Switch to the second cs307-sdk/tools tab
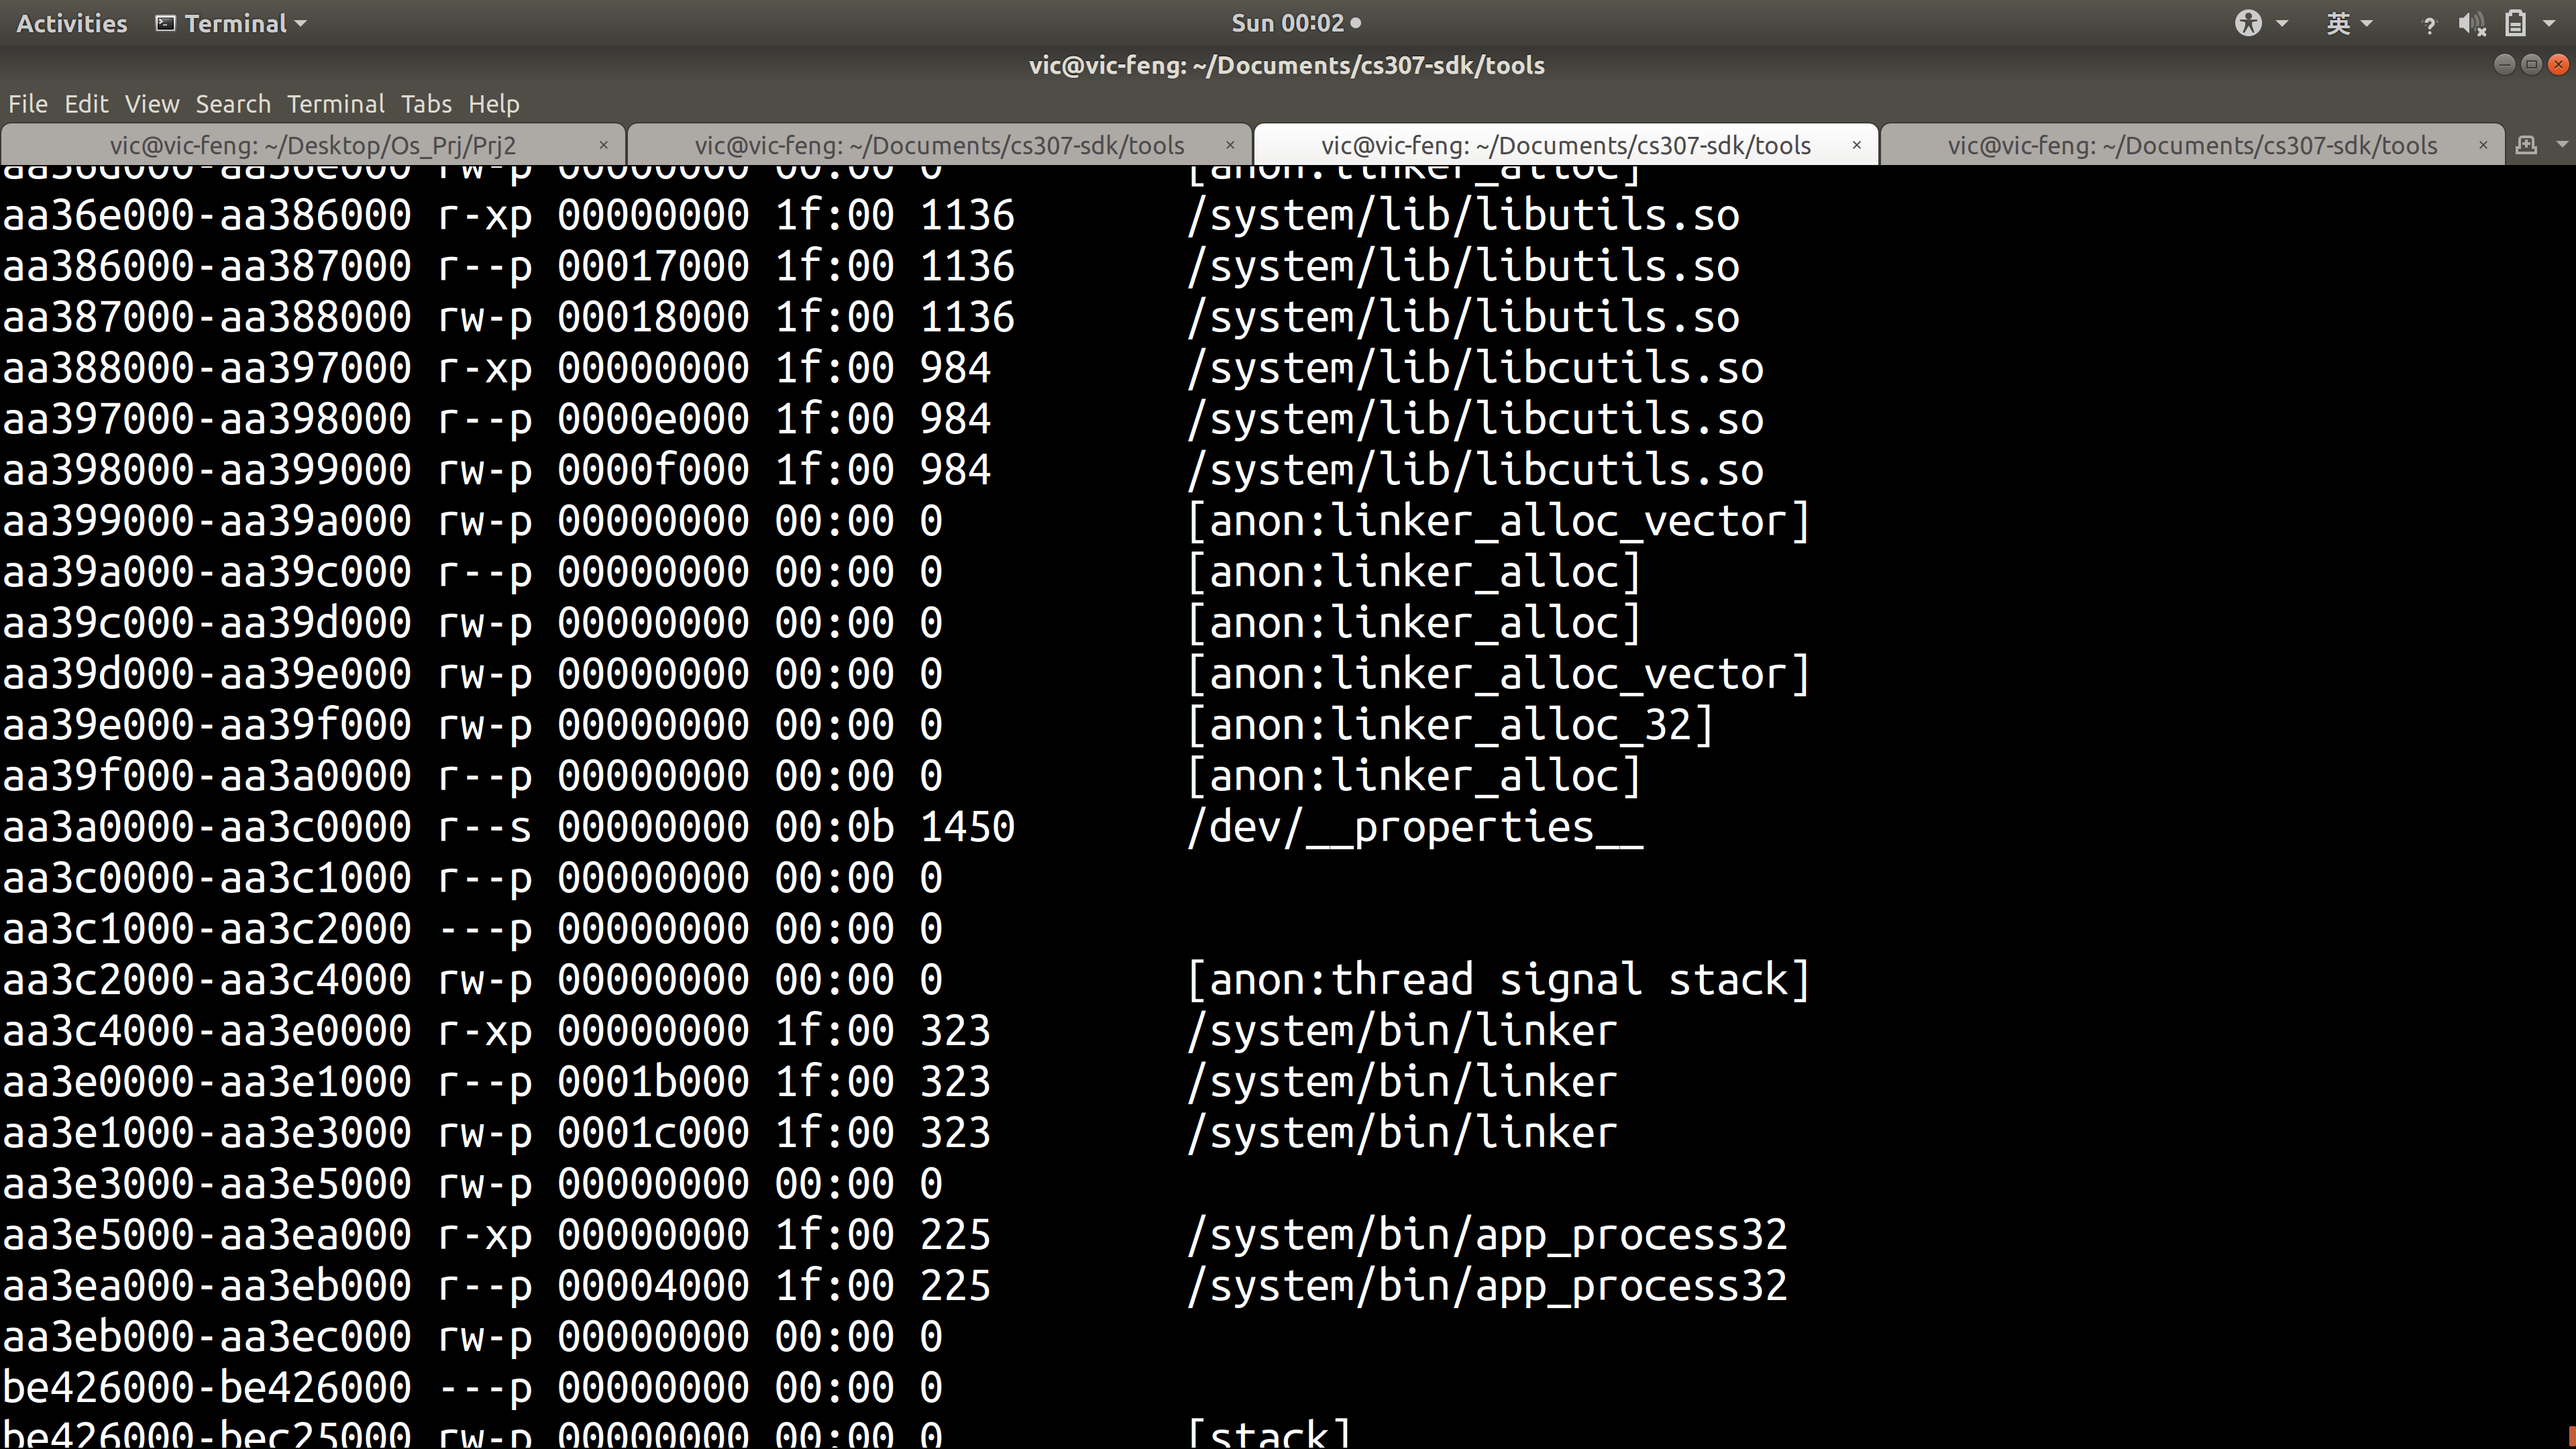 tap(938, 145)
